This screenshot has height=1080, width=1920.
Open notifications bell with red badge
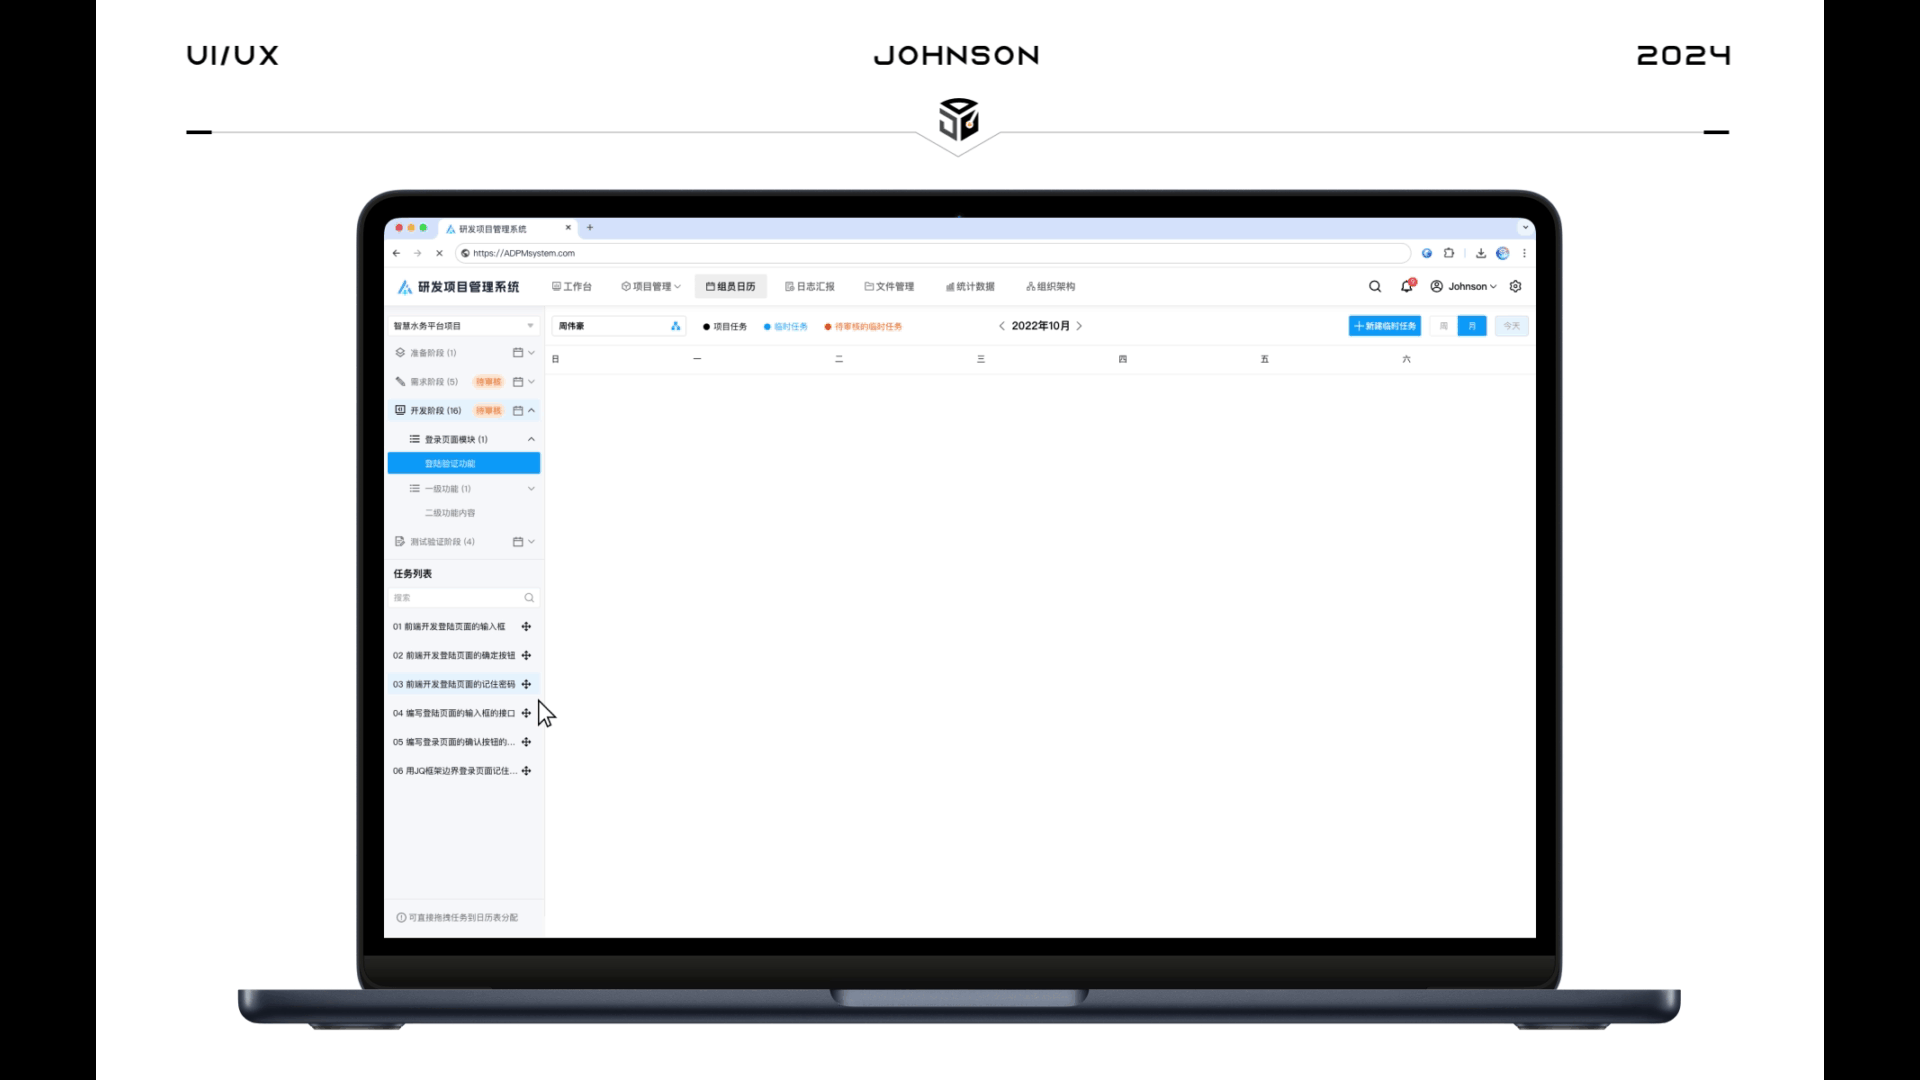tap(1407, 286)
